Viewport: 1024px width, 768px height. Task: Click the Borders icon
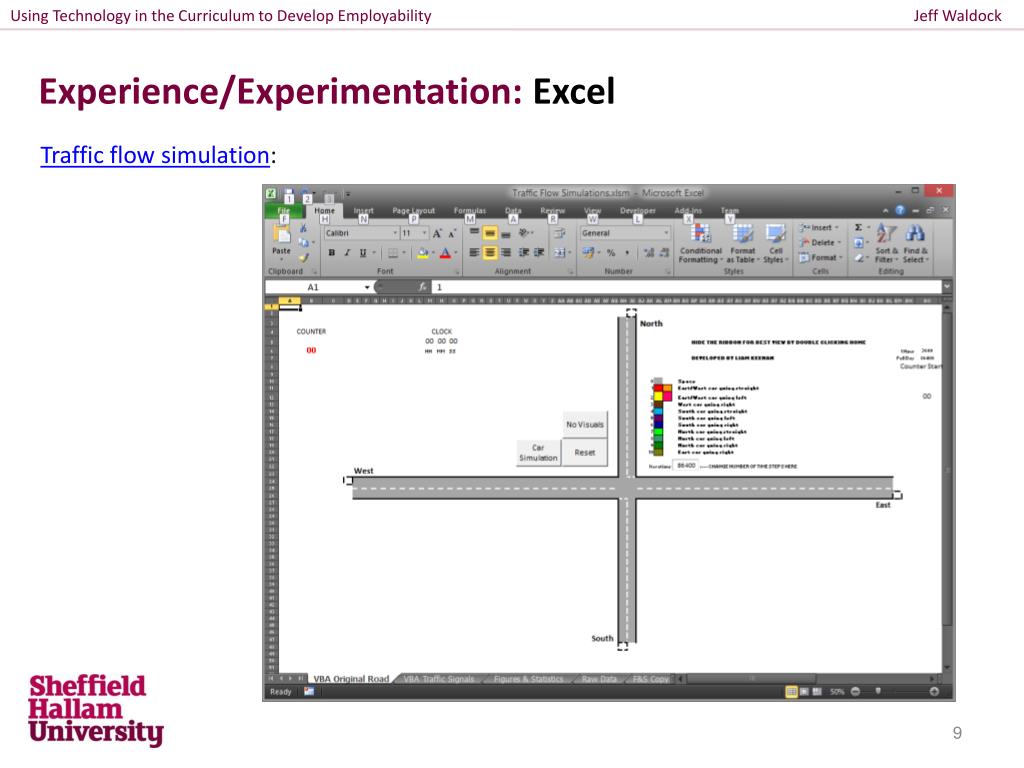click(x=393, y=253)
